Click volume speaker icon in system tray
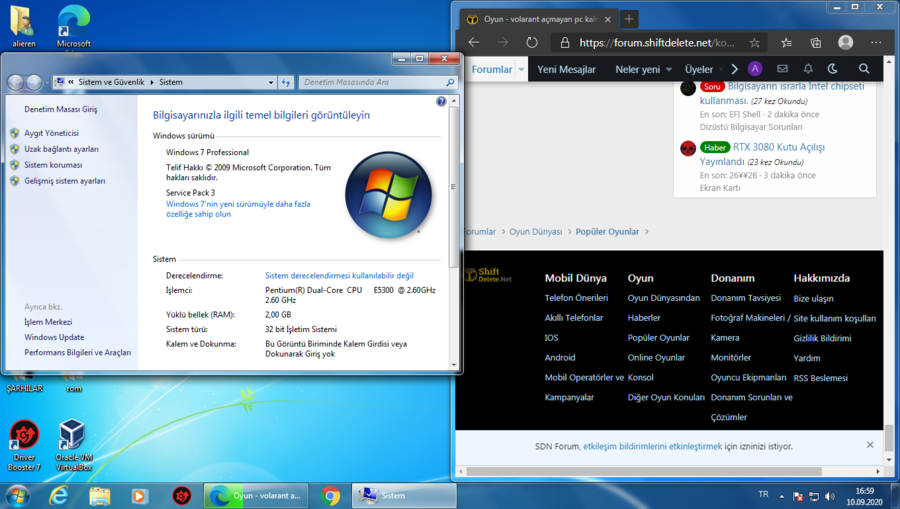This screenshot has width=900, height=509. [x=830, y=496]
